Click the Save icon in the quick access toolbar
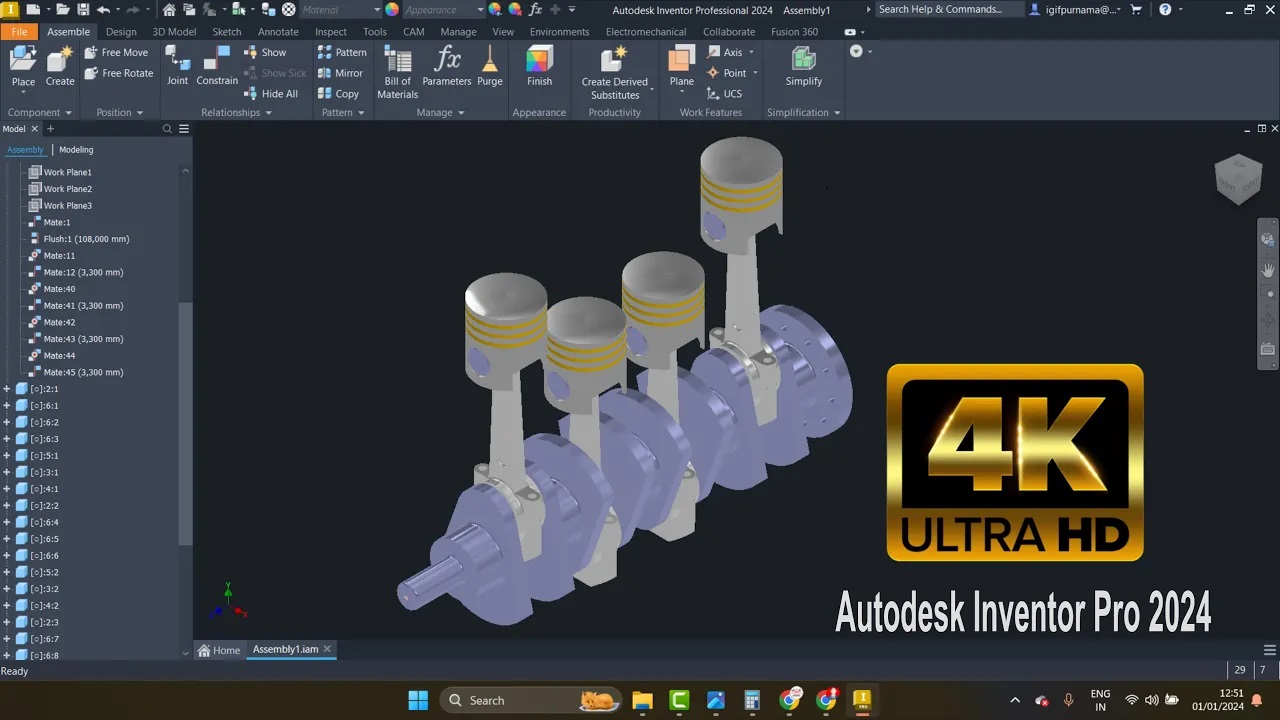 point(84,9)
